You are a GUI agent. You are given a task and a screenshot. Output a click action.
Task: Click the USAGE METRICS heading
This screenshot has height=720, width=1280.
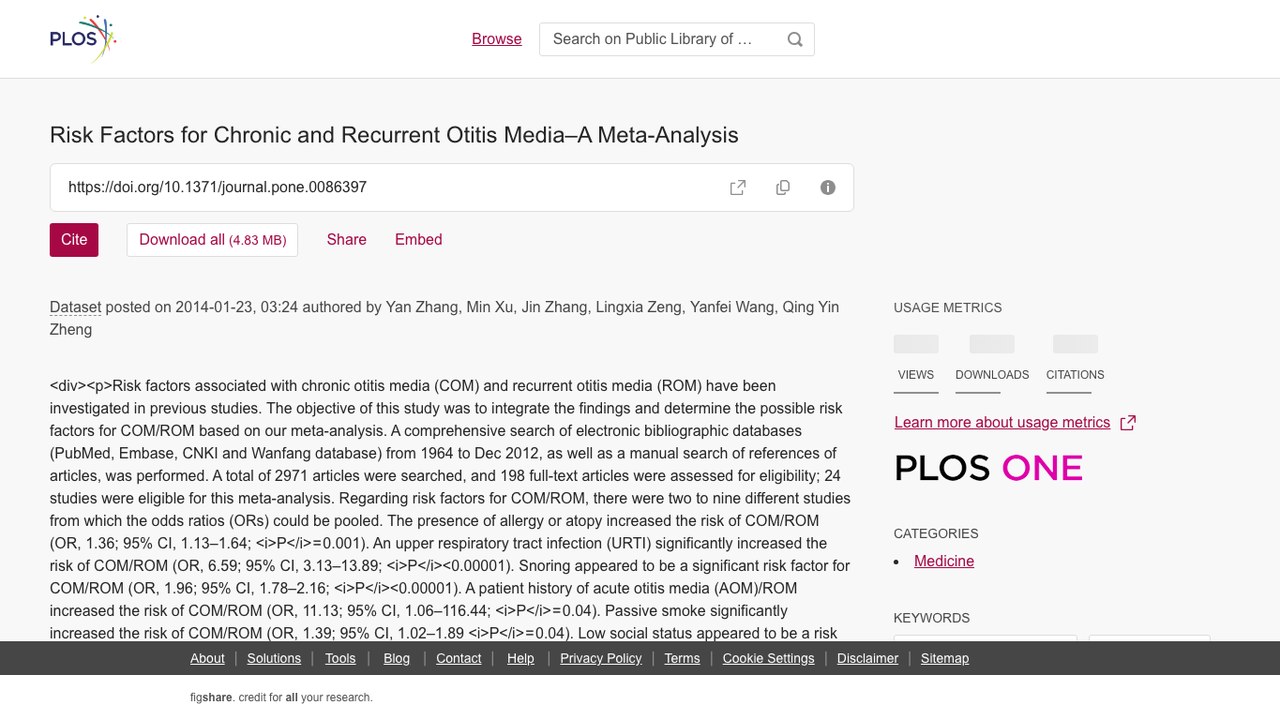point(948,308)
